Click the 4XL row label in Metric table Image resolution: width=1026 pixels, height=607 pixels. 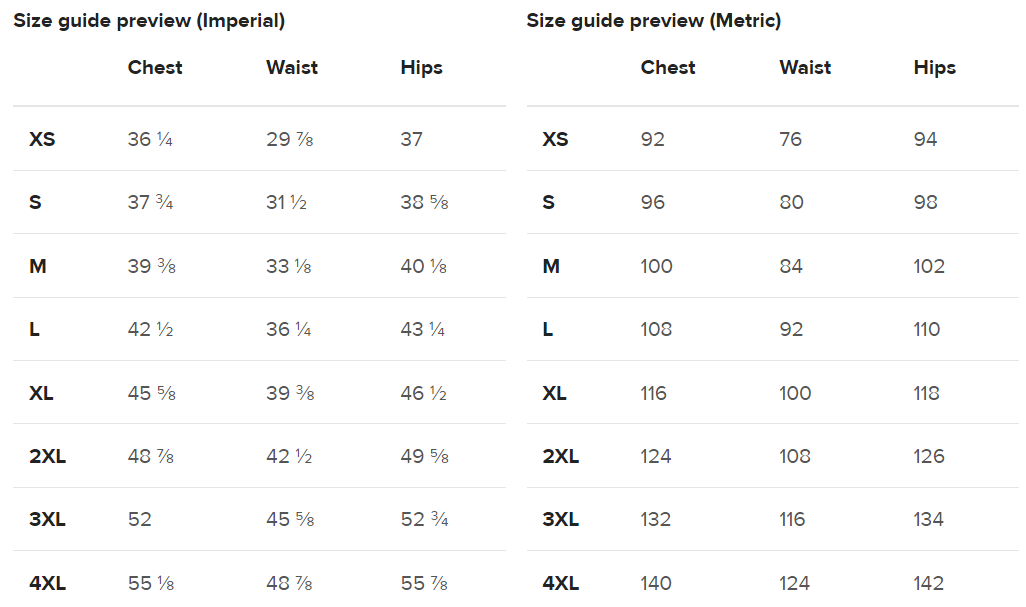coord(560,583)
